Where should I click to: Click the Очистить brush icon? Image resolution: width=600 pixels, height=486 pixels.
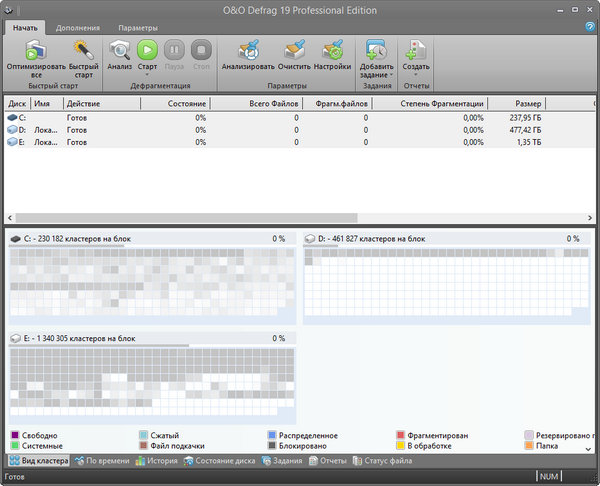tap(293, 50)
